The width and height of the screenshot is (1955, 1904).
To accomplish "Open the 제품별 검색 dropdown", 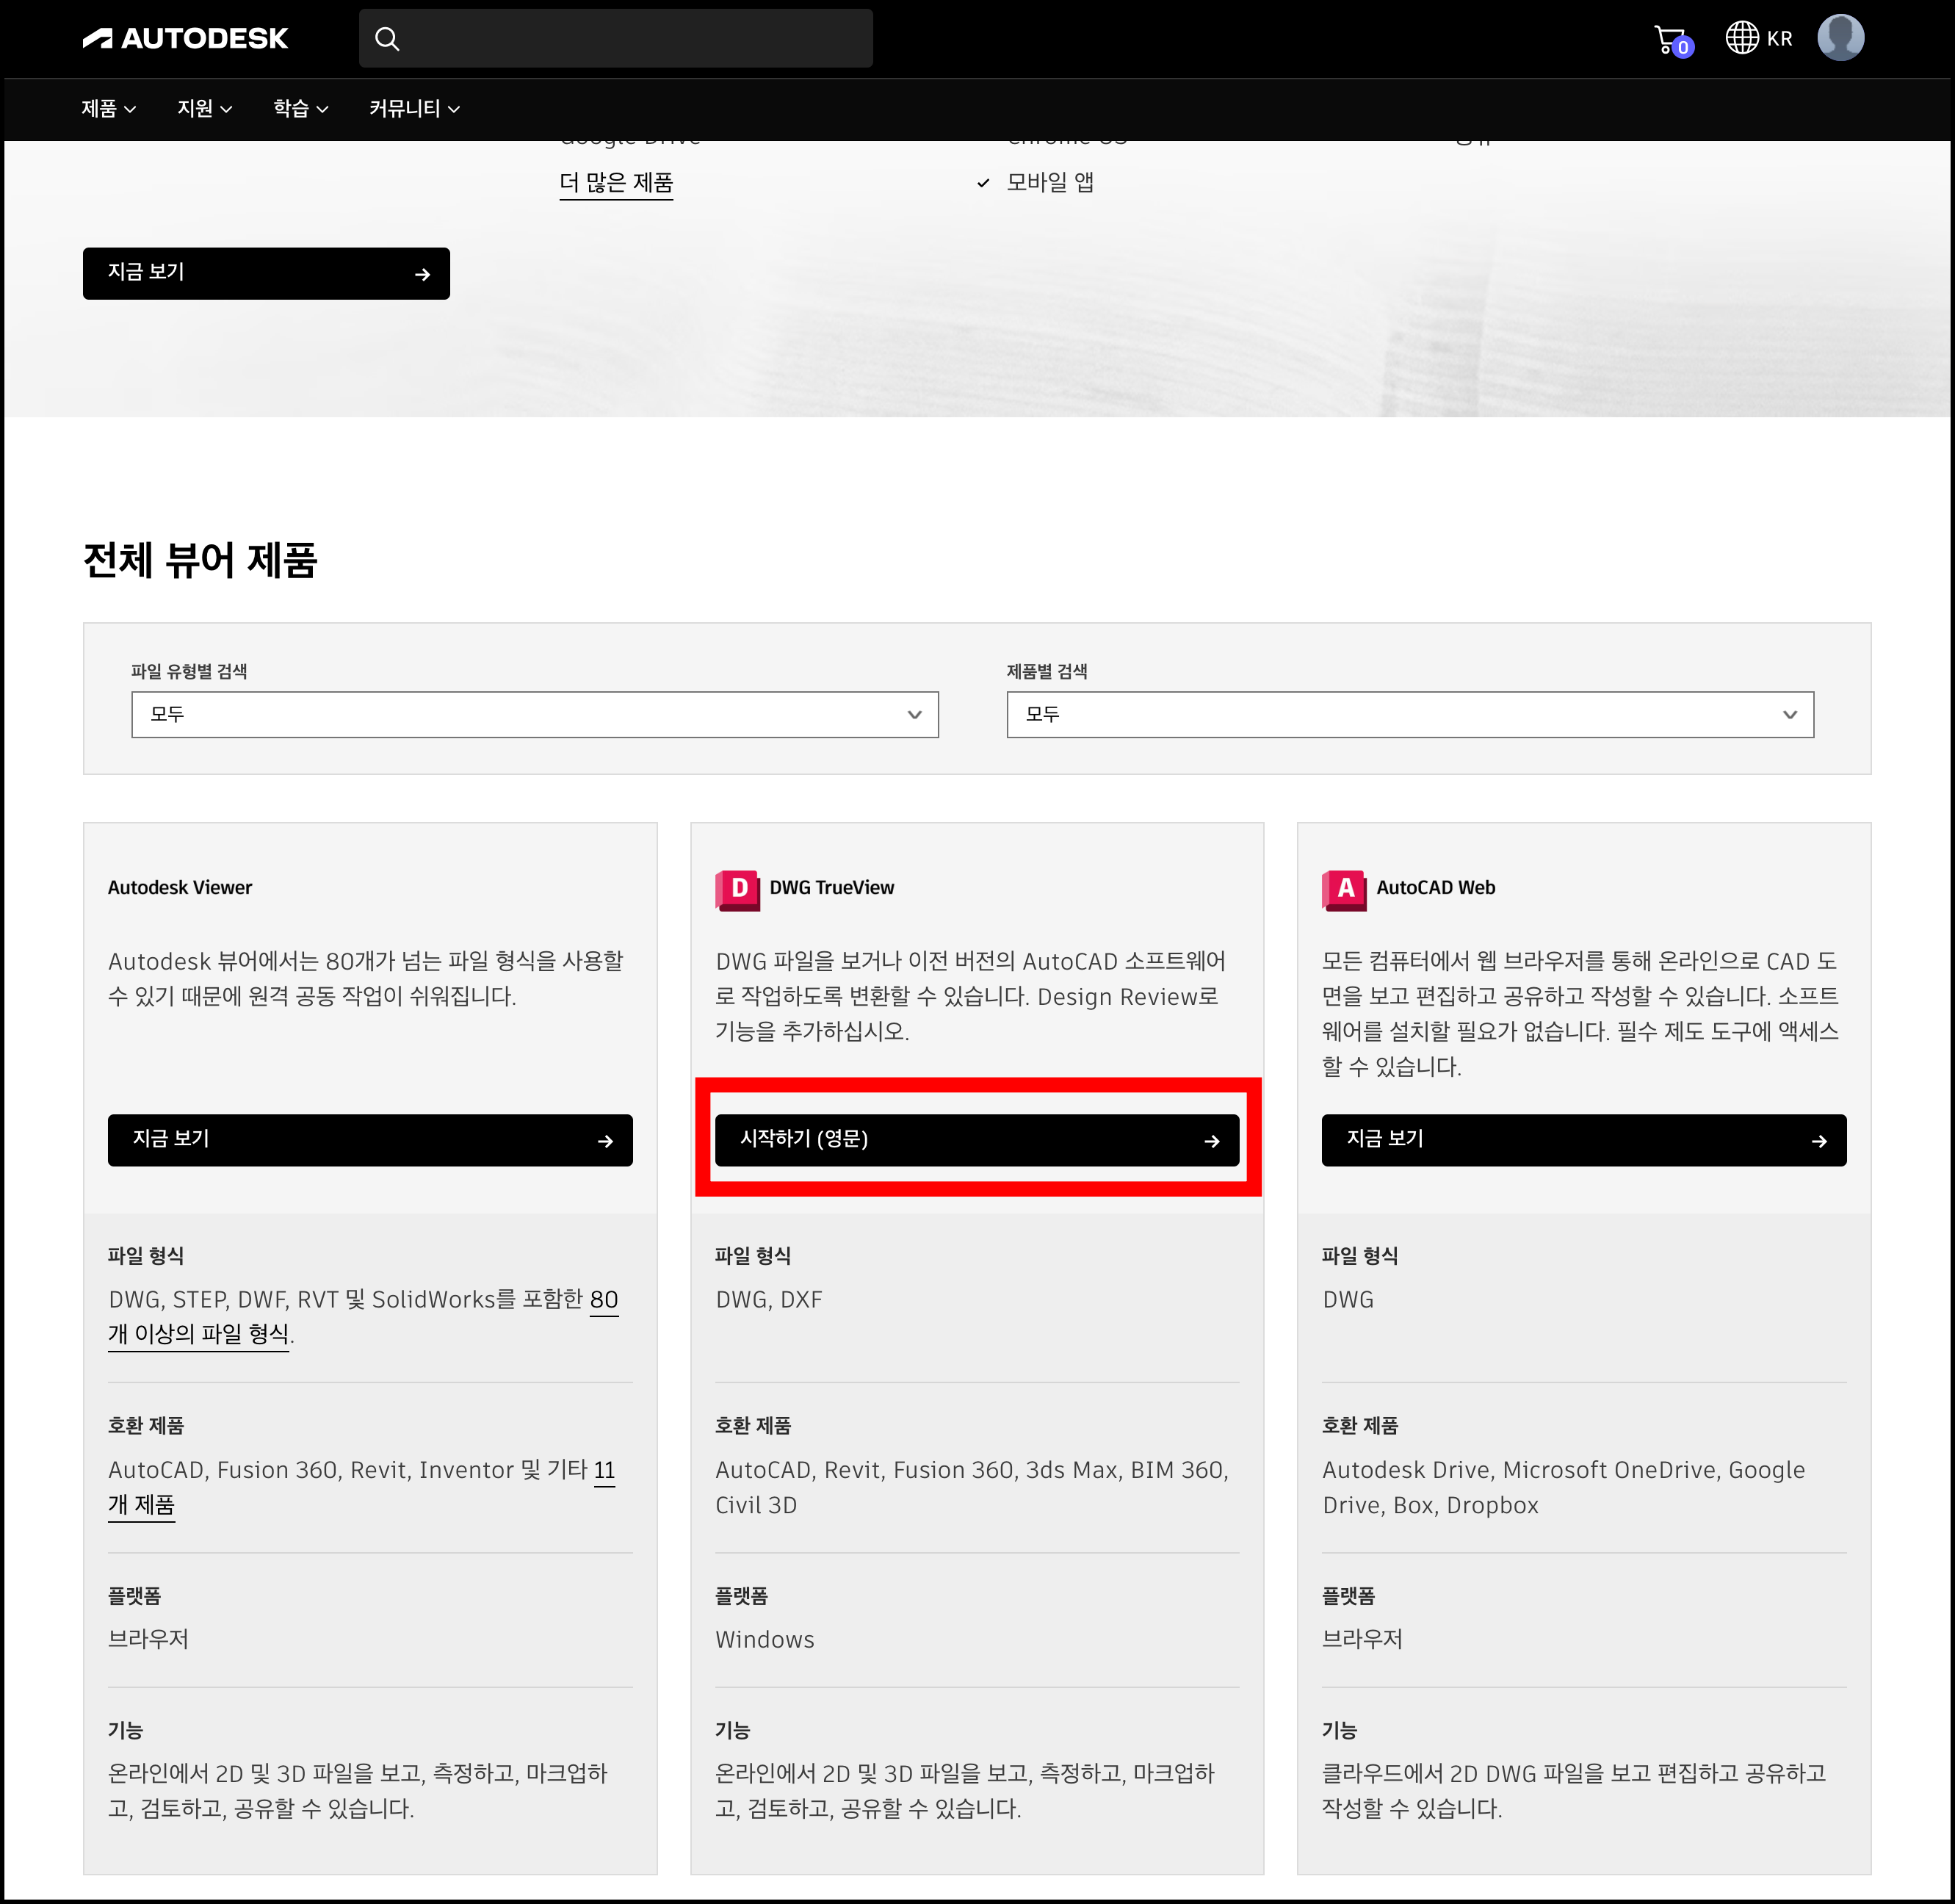I will pyautogui.click(x=1409, y=714).
